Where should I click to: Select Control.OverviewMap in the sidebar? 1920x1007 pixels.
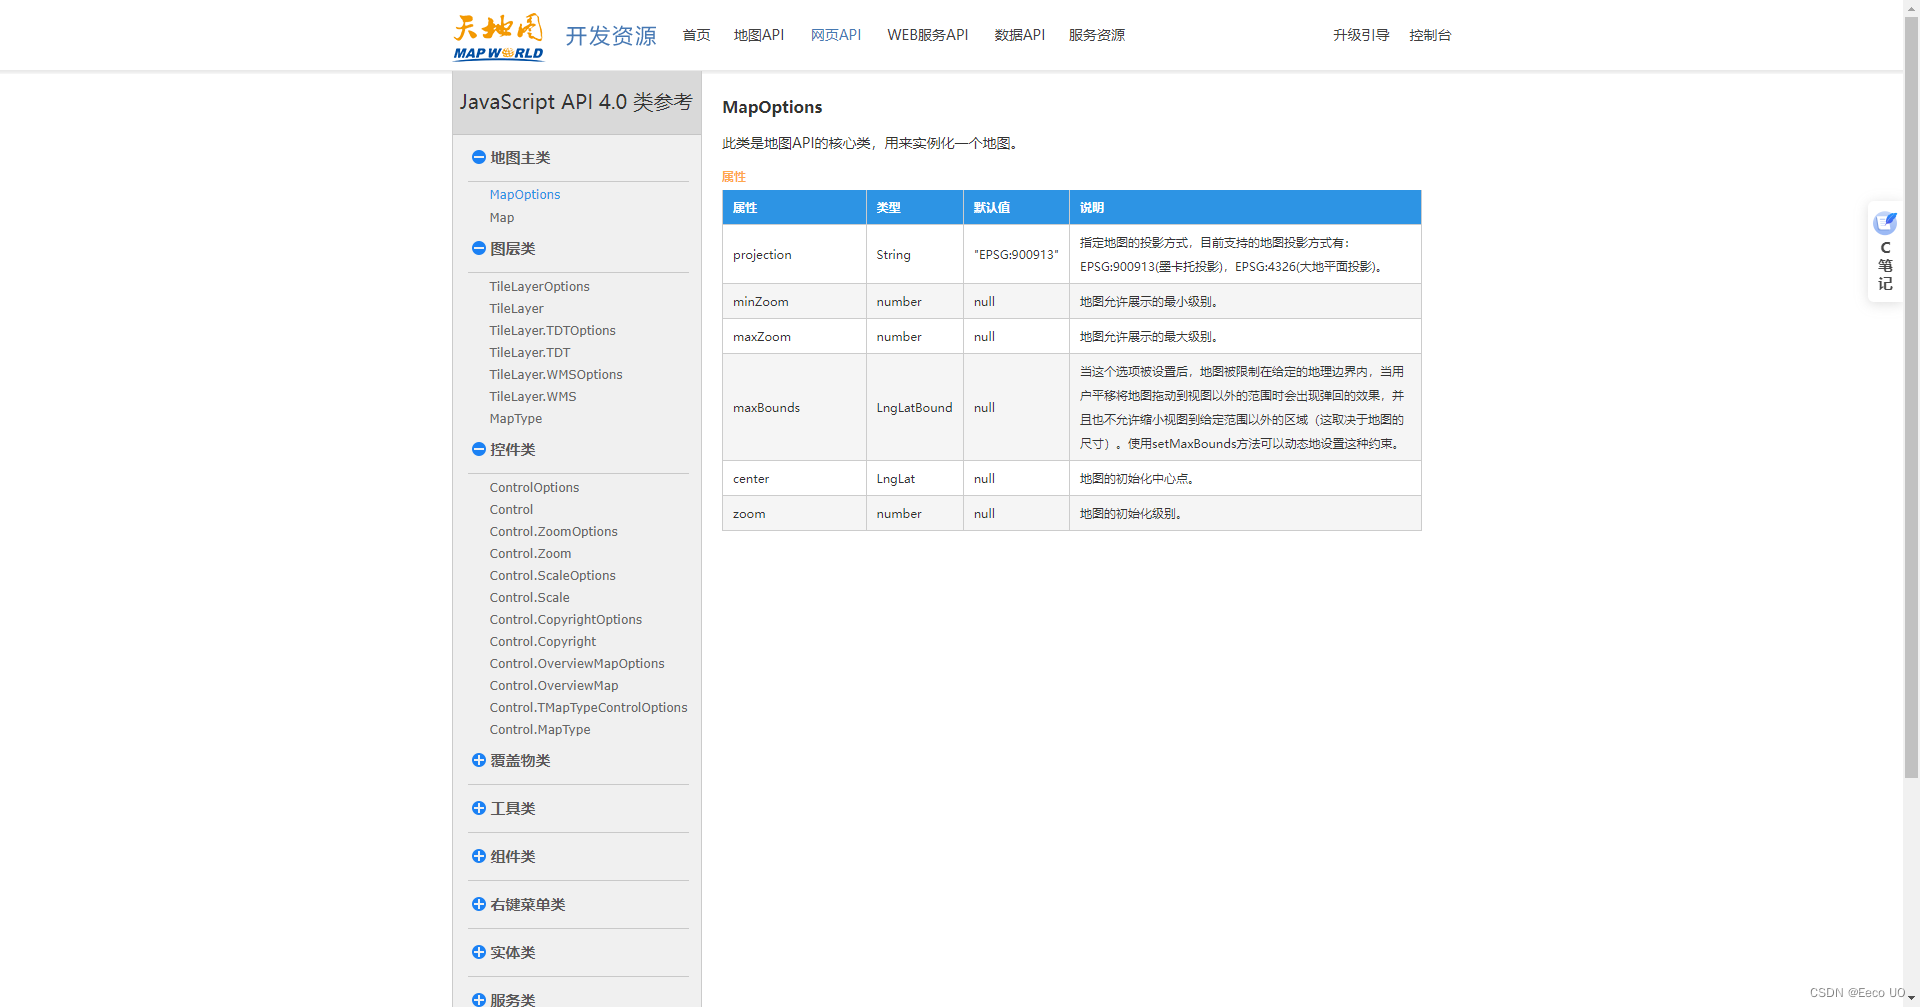(553, 685)
